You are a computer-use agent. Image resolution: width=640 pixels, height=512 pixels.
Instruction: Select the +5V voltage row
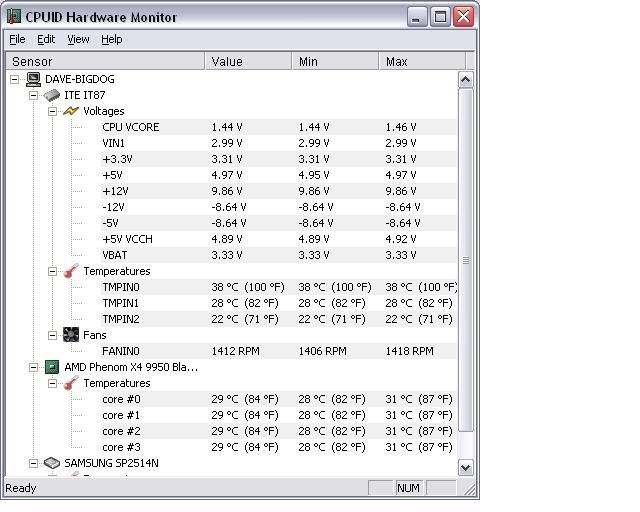(x=279, y=175)
